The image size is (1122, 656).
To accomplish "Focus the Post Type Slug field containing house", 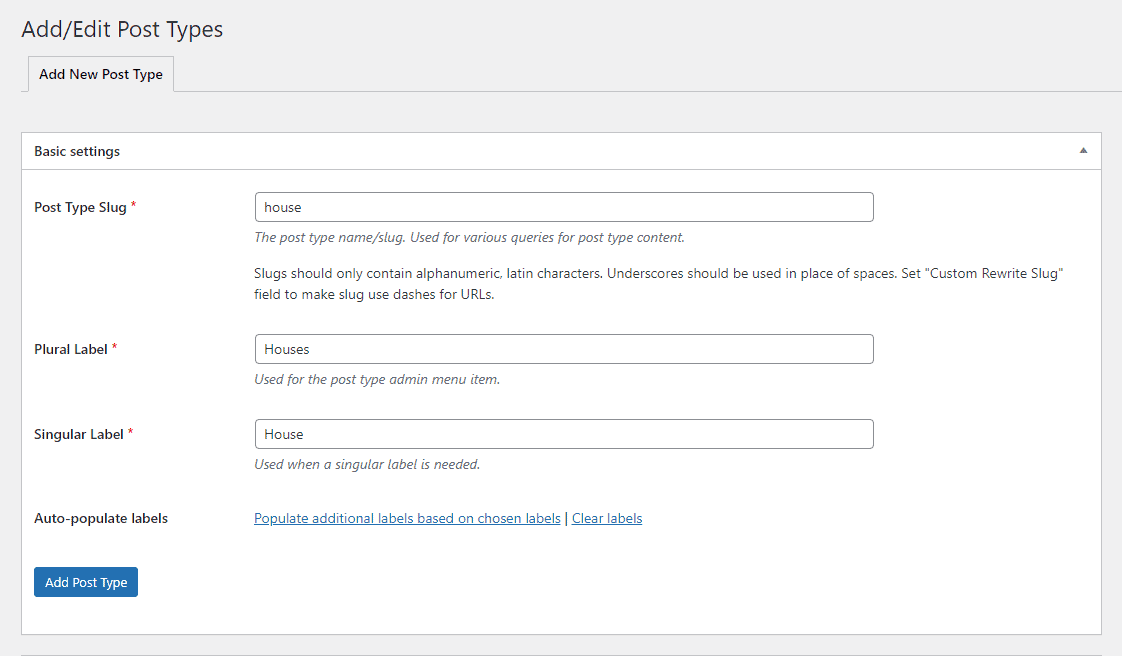I will [x=564, y=207].
